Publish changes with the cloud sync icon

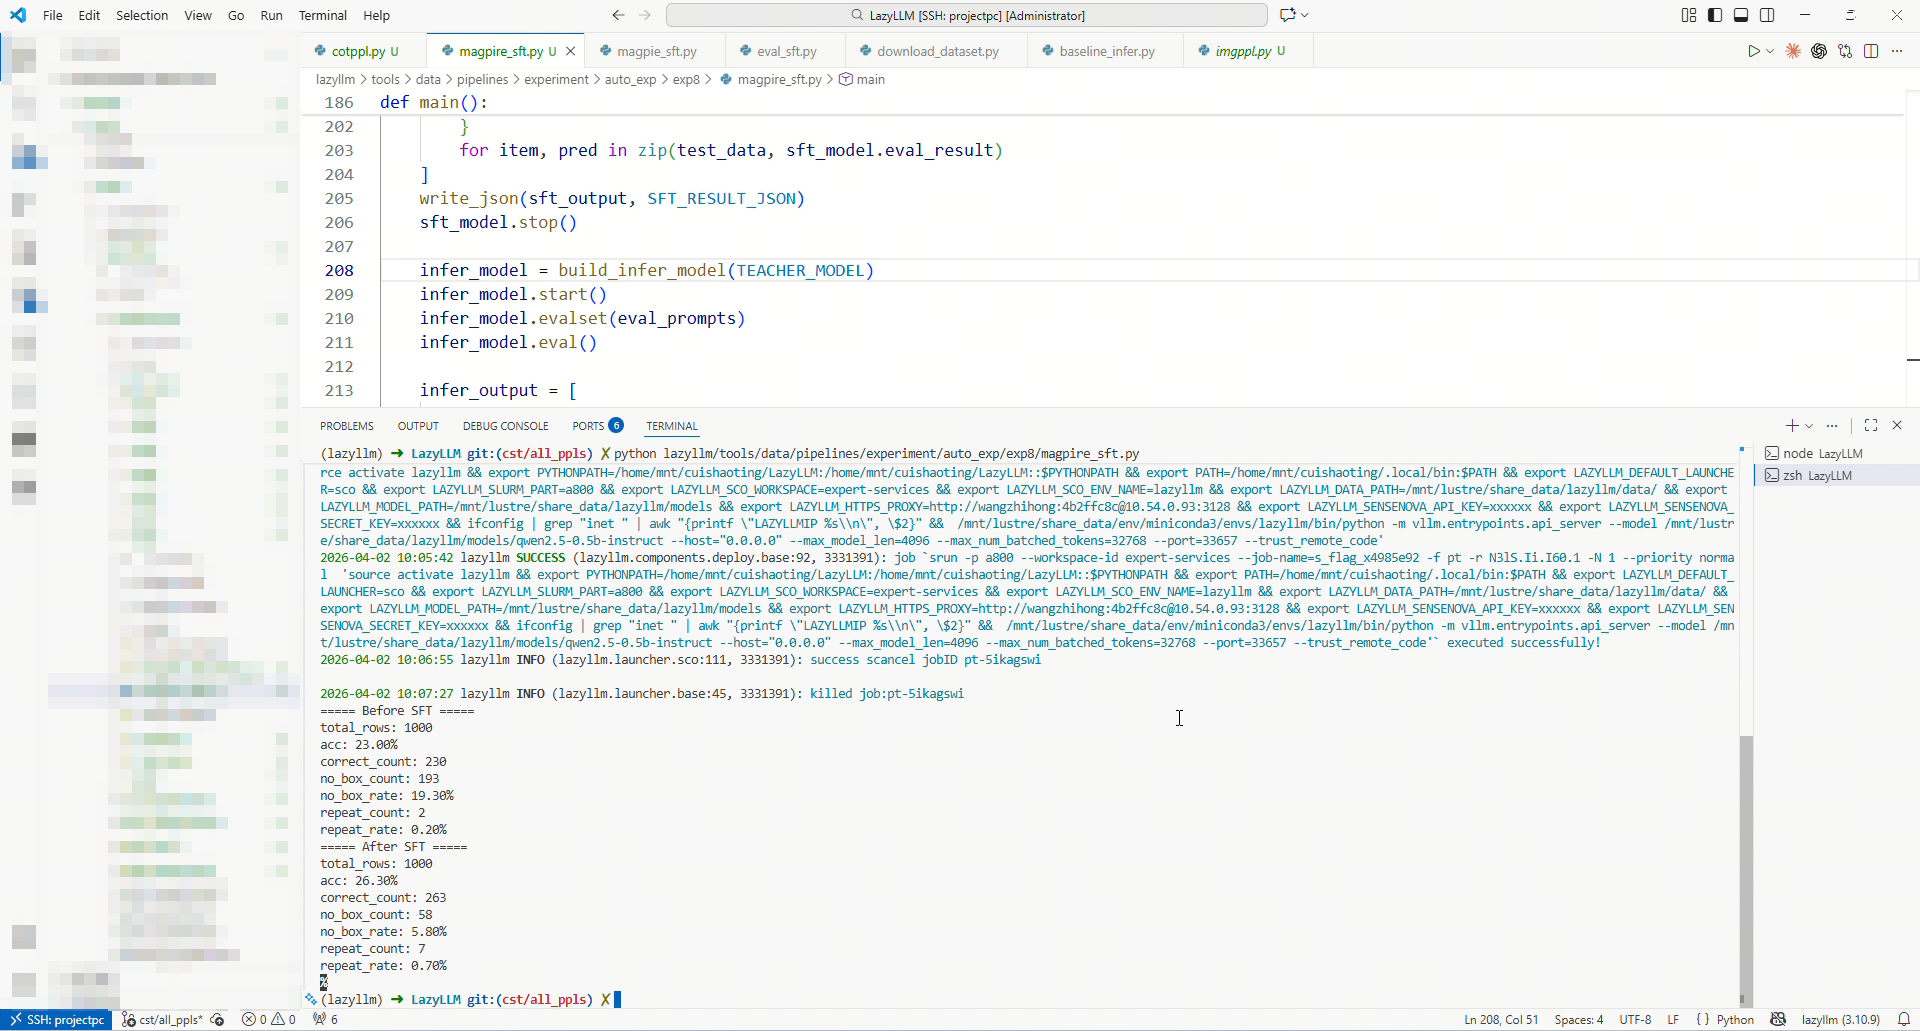click(218, 1020)
